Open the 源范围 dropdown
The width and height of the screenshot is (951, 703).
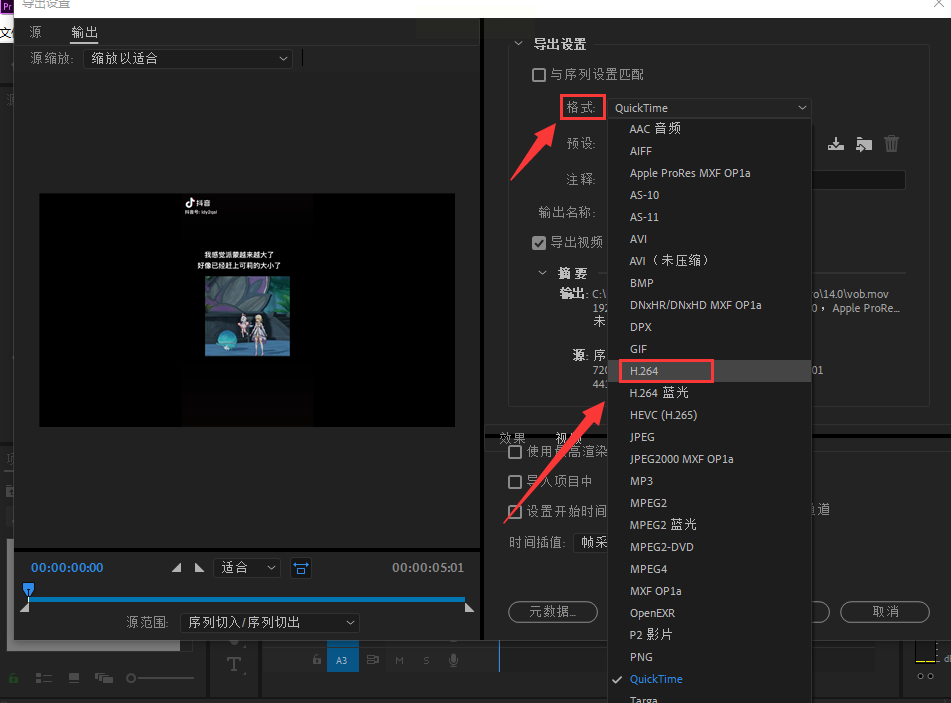[269, 622]
